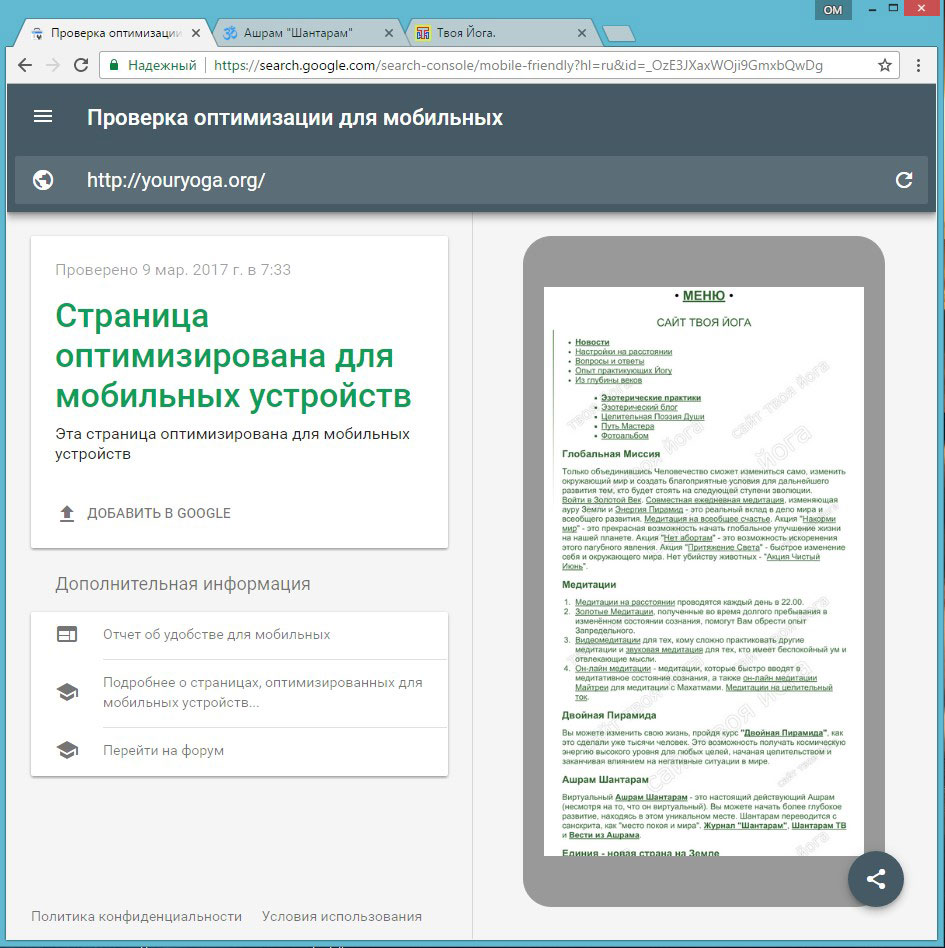Reload the page with browser reload icon
Viewport: 945px width, 948px height.
81,65
